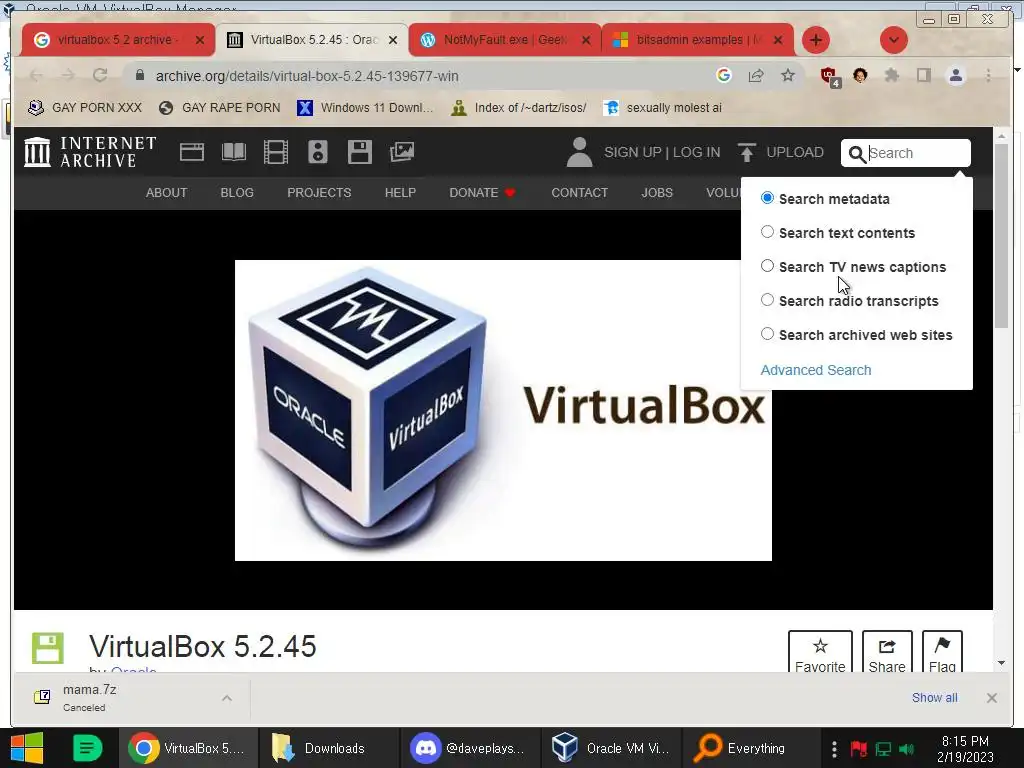
Task: Select the Search metadata radio button
Action: 767,198
